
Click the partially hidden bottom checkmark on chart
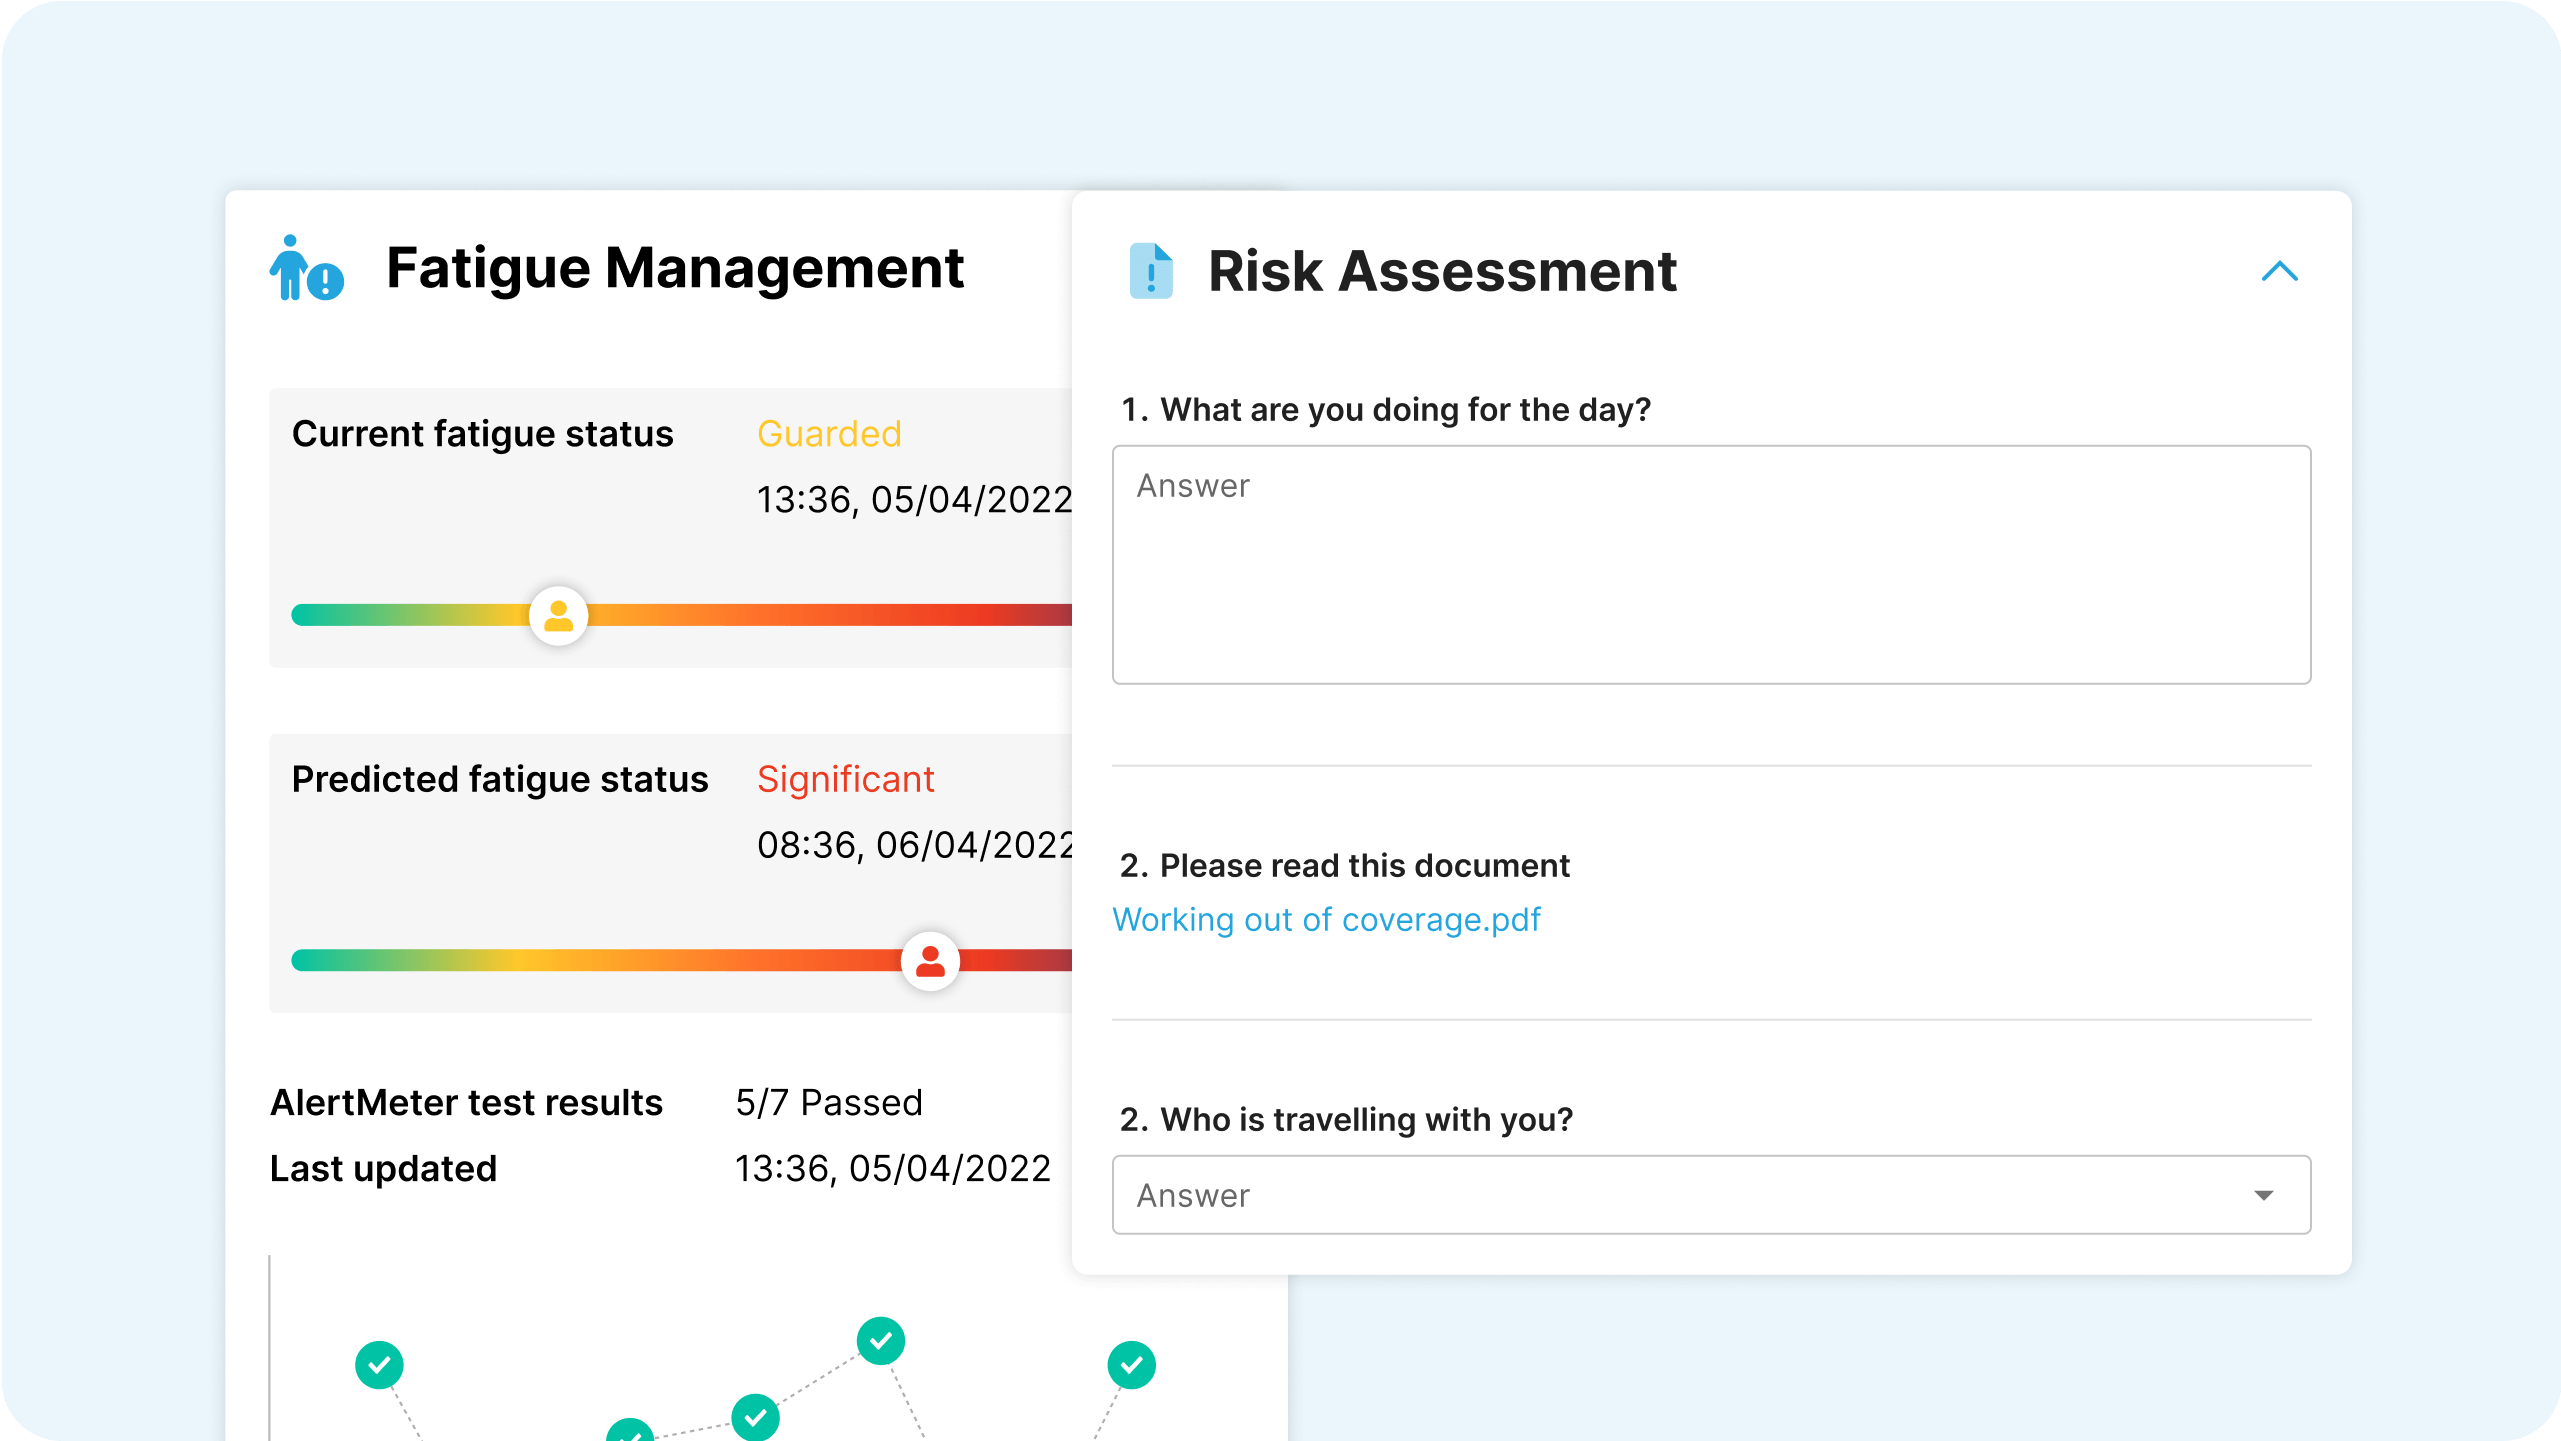click(x=630, y=1432)
